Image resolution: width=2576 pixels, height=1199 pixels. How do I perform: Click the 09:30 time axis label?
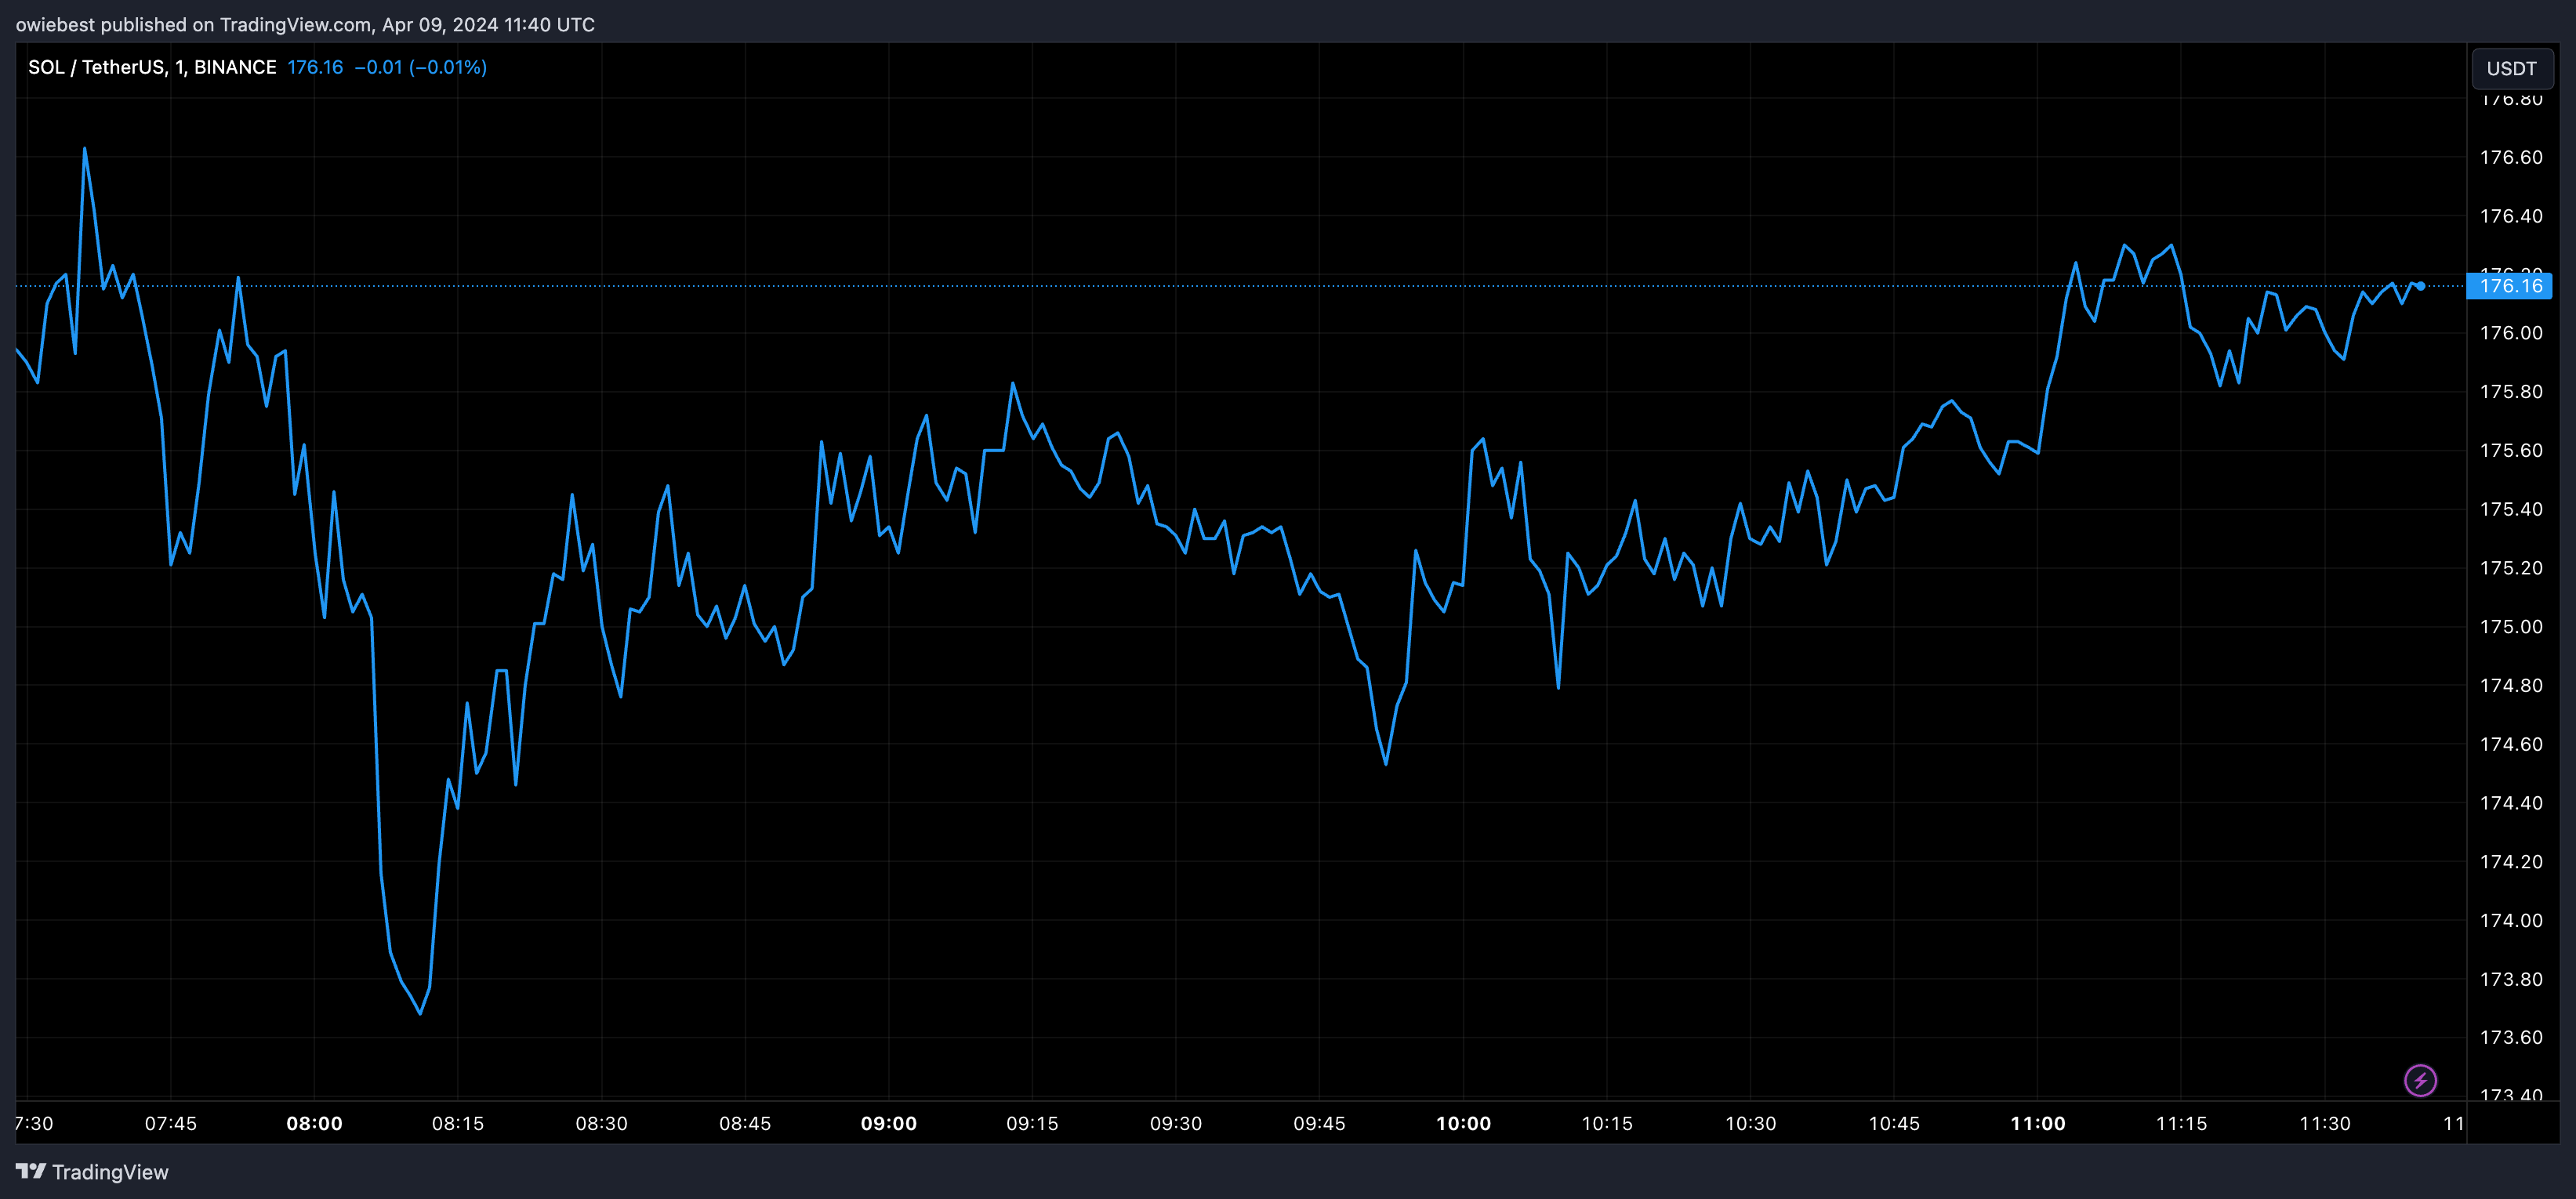click(1176, 1123)
